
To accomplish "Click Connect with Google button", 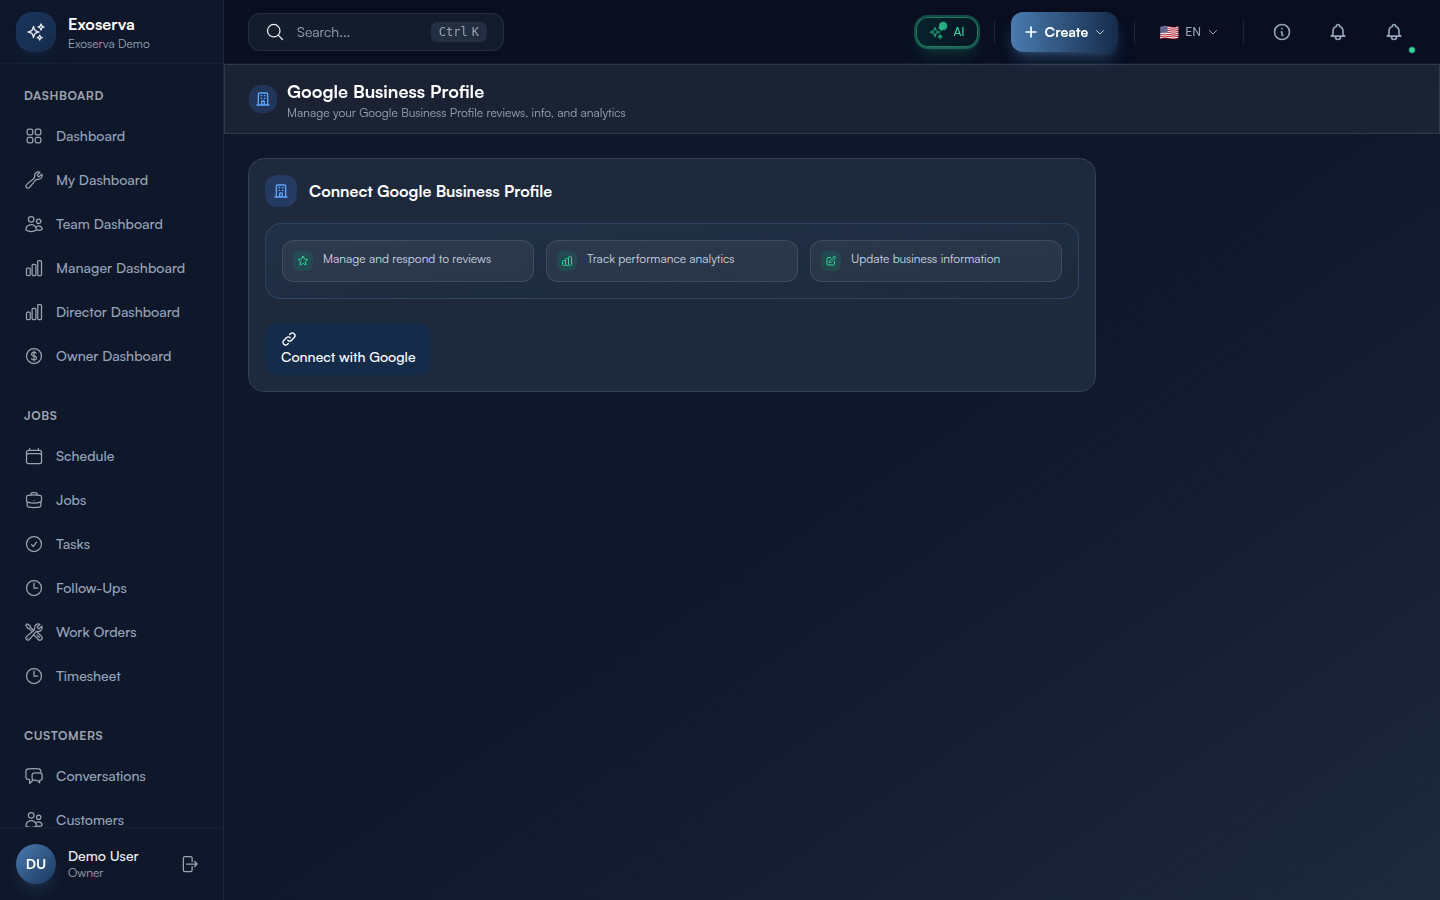I will point(348,349).
